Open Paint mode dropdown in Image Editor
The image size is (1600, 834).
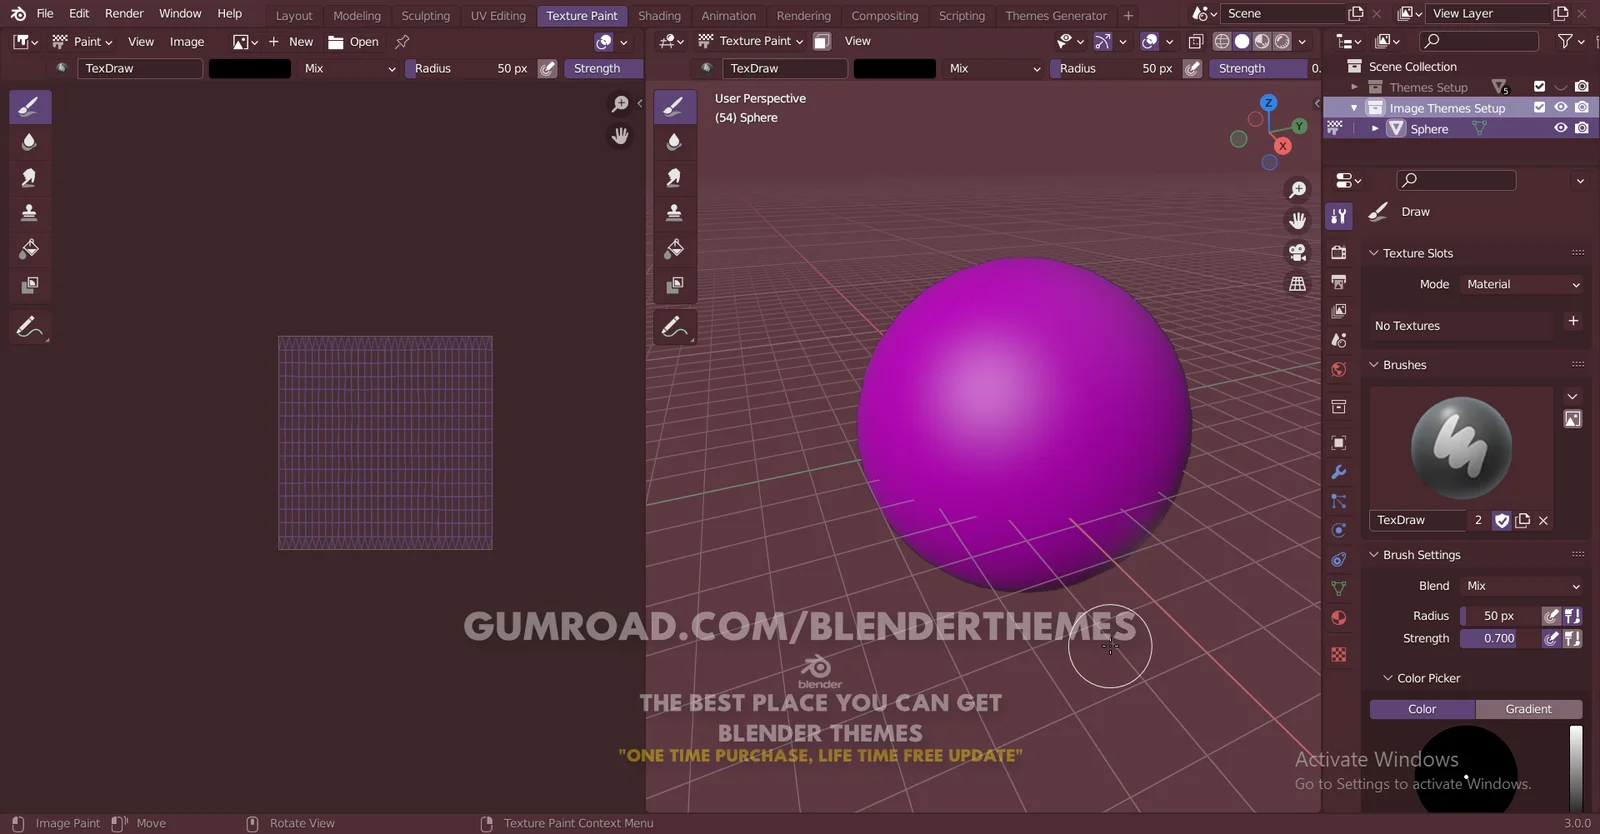coord(82,42)
